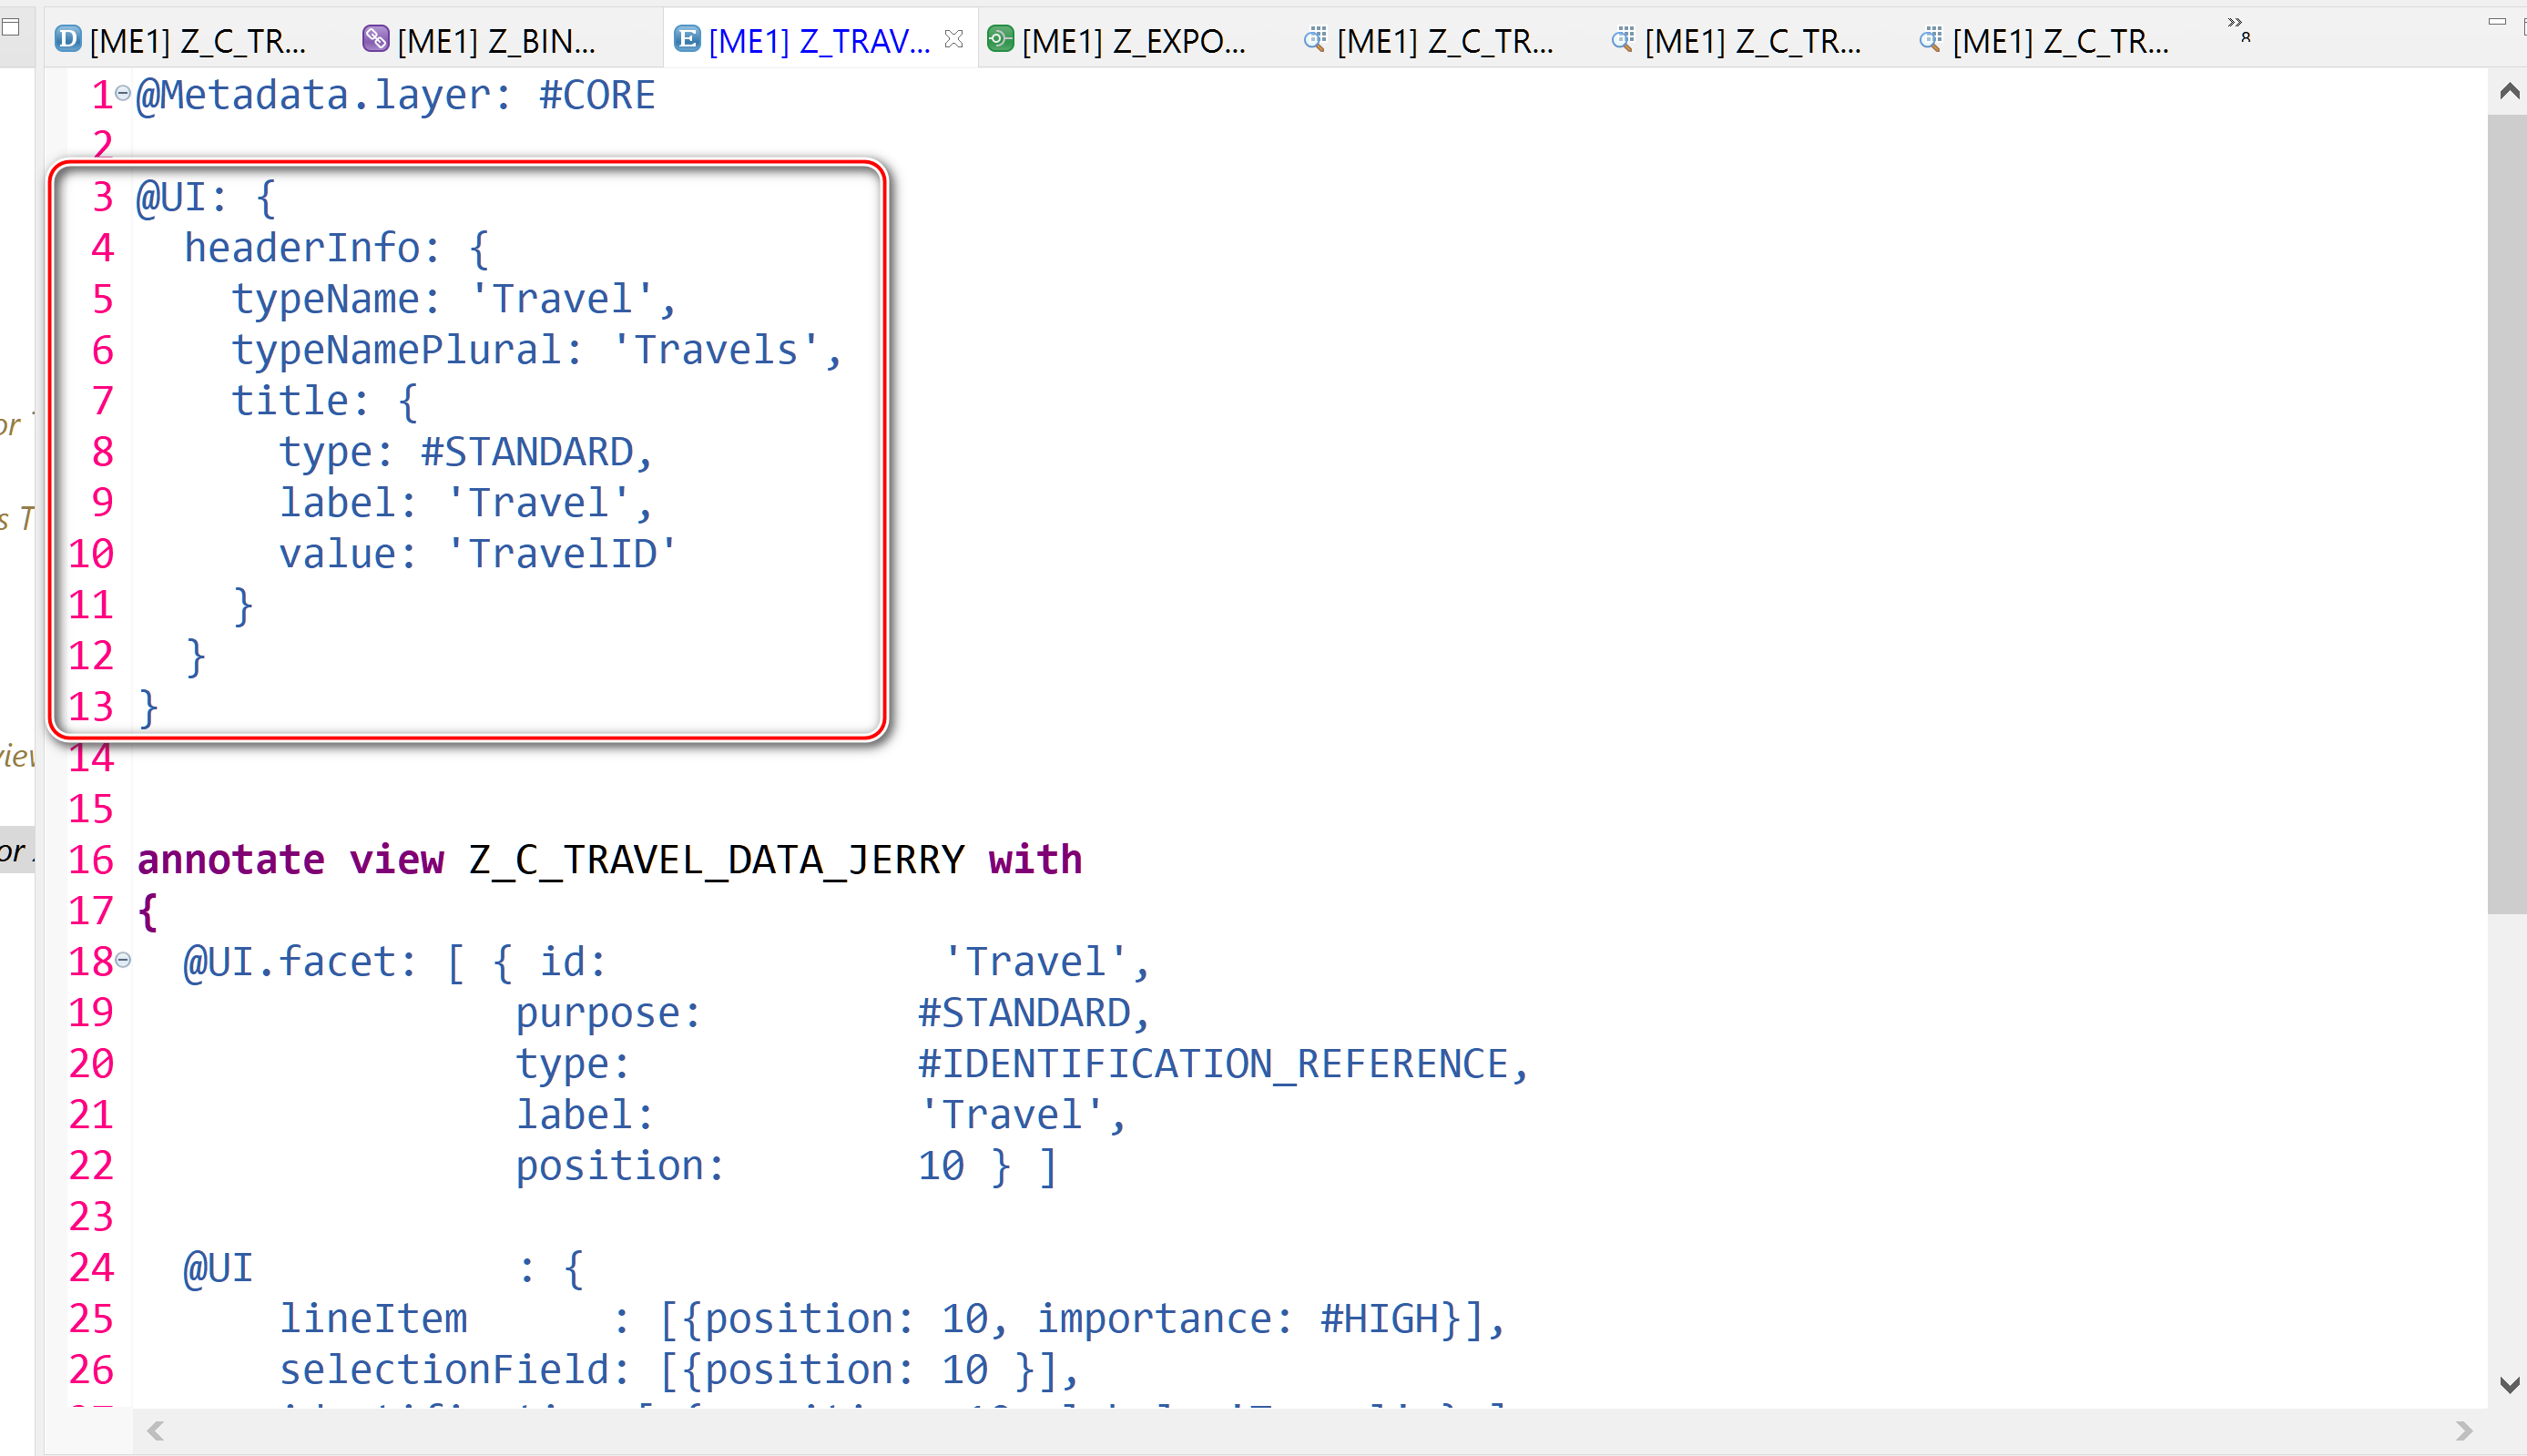Click the horizontal scroll right arrow

[x=2463, y=1431]
